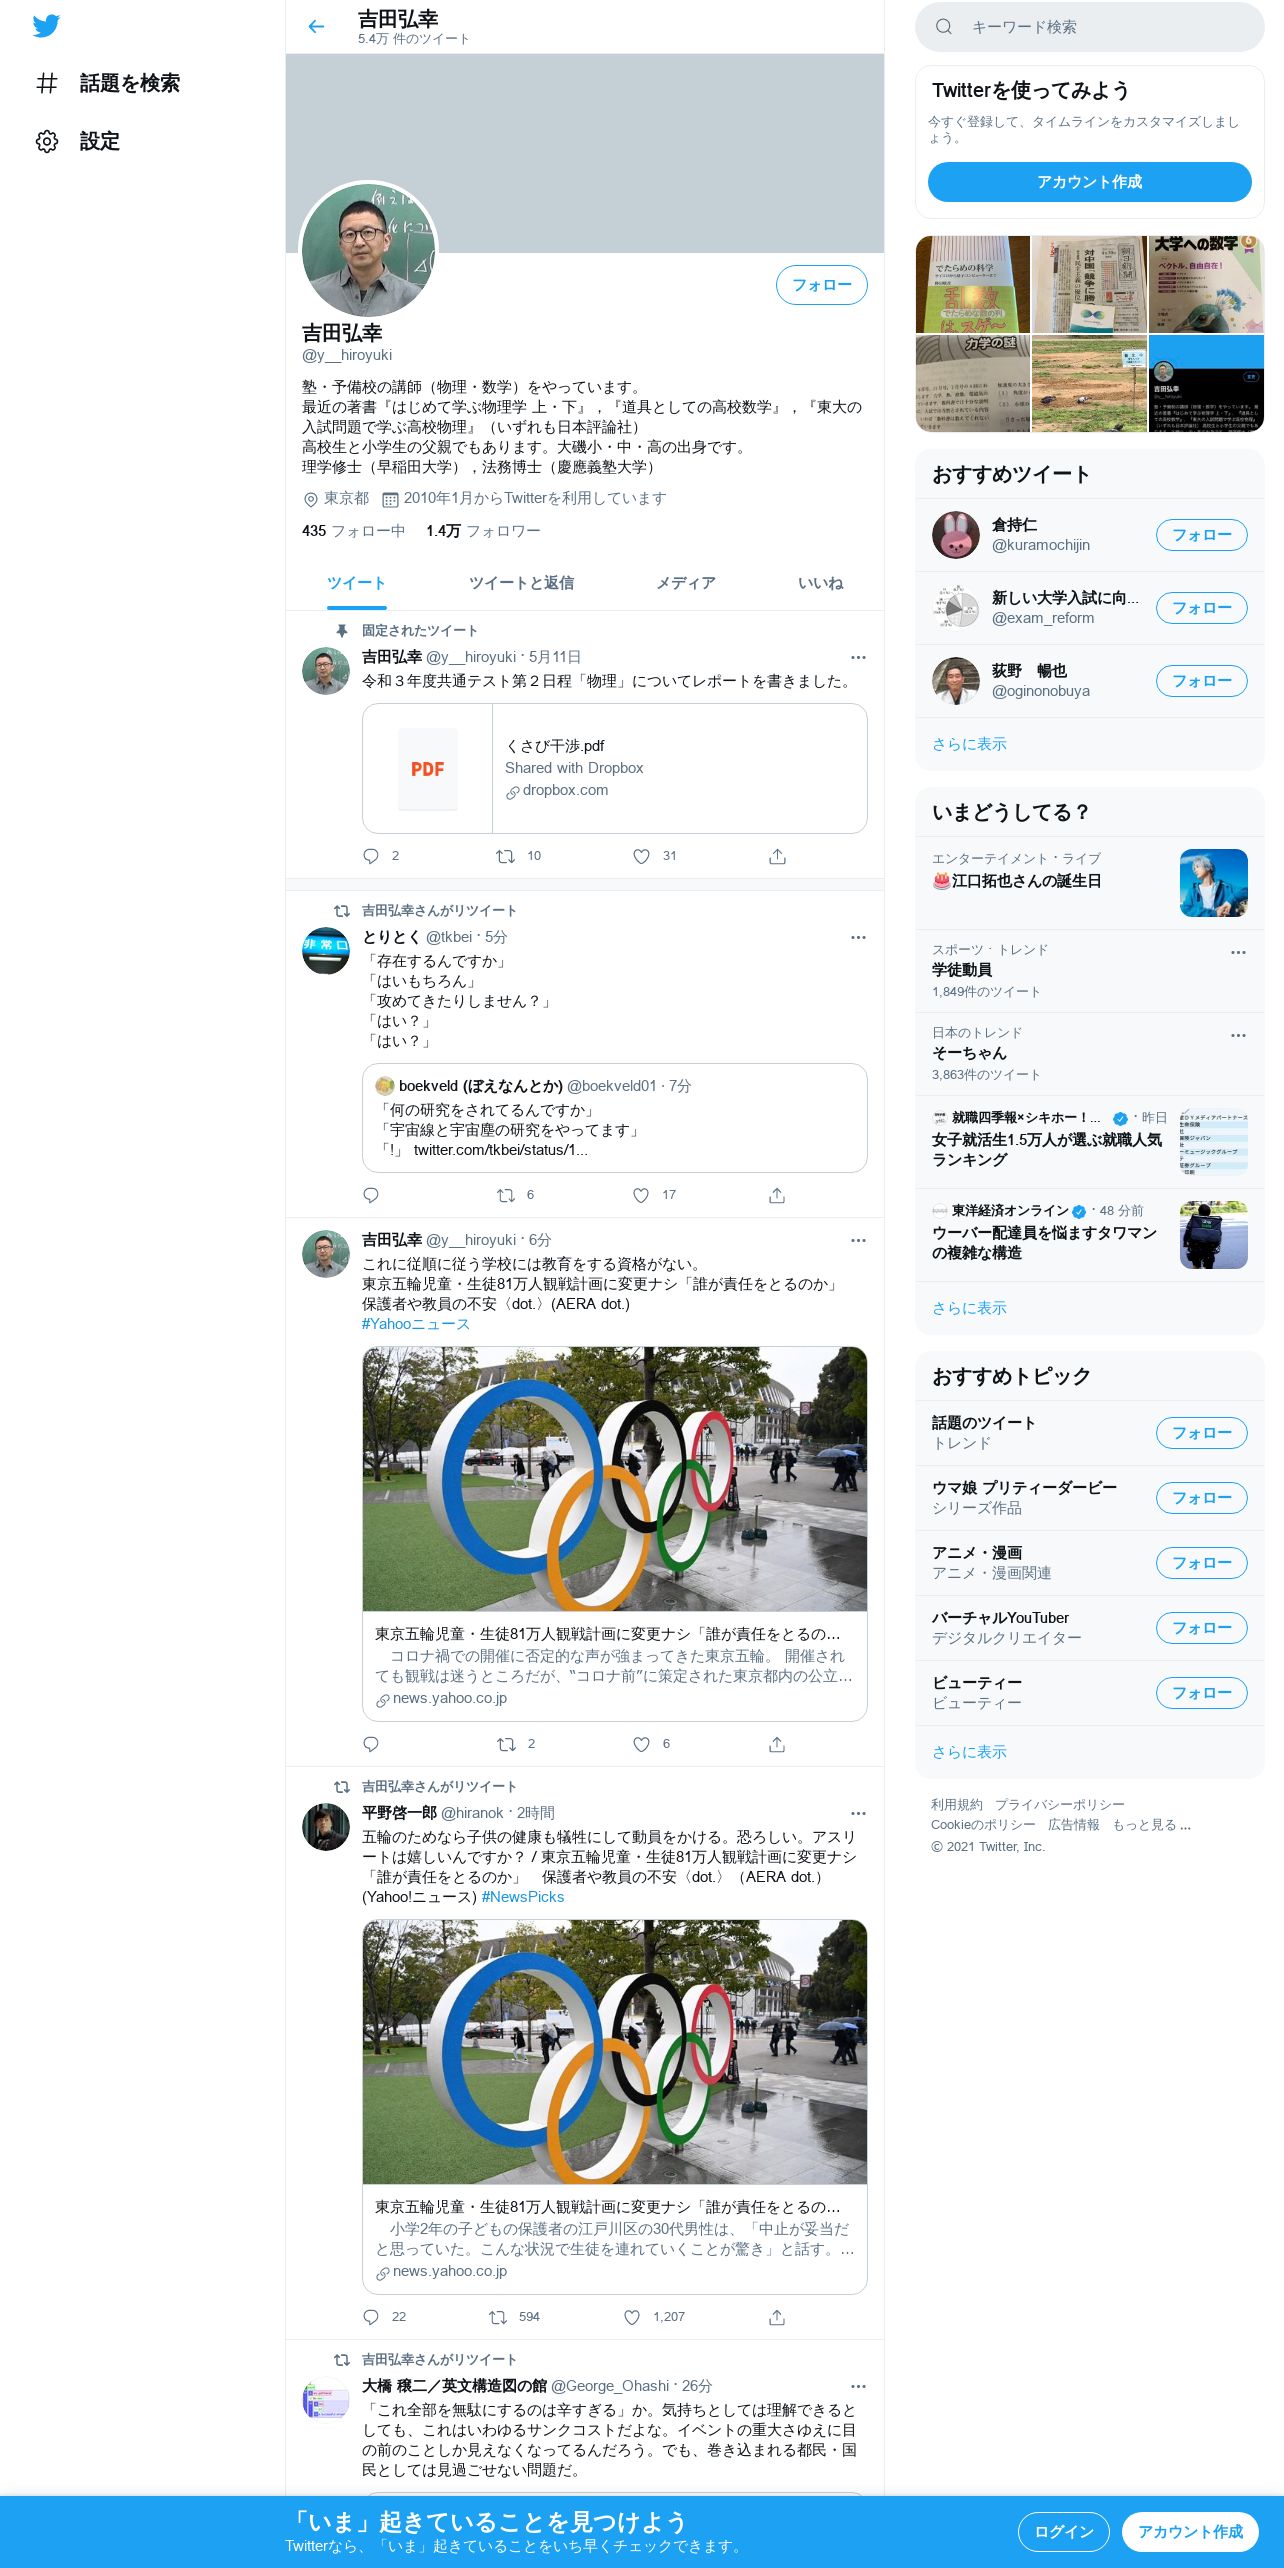
Task: Open the ウーバー配達員 東洋経済オンライン article
Action: click(1089, 1236)
